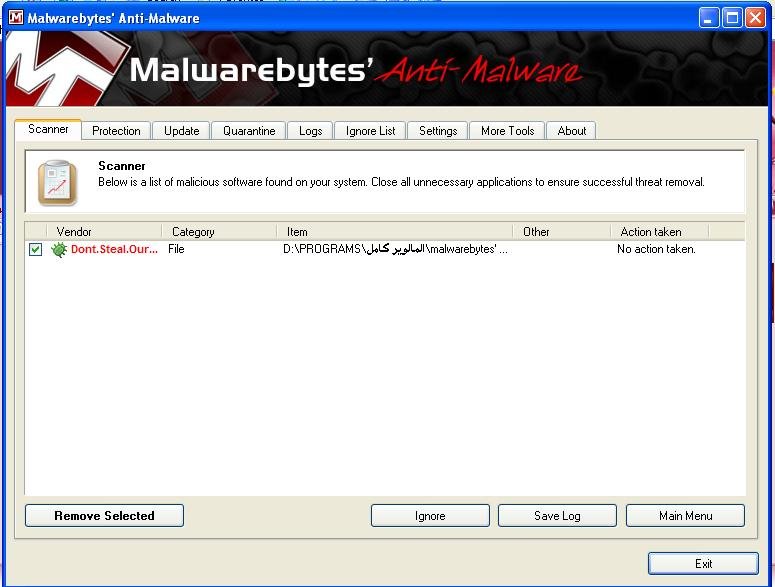Click the Other column header
Viewport: 775px width, 587px height.
(x=561, y=231)
